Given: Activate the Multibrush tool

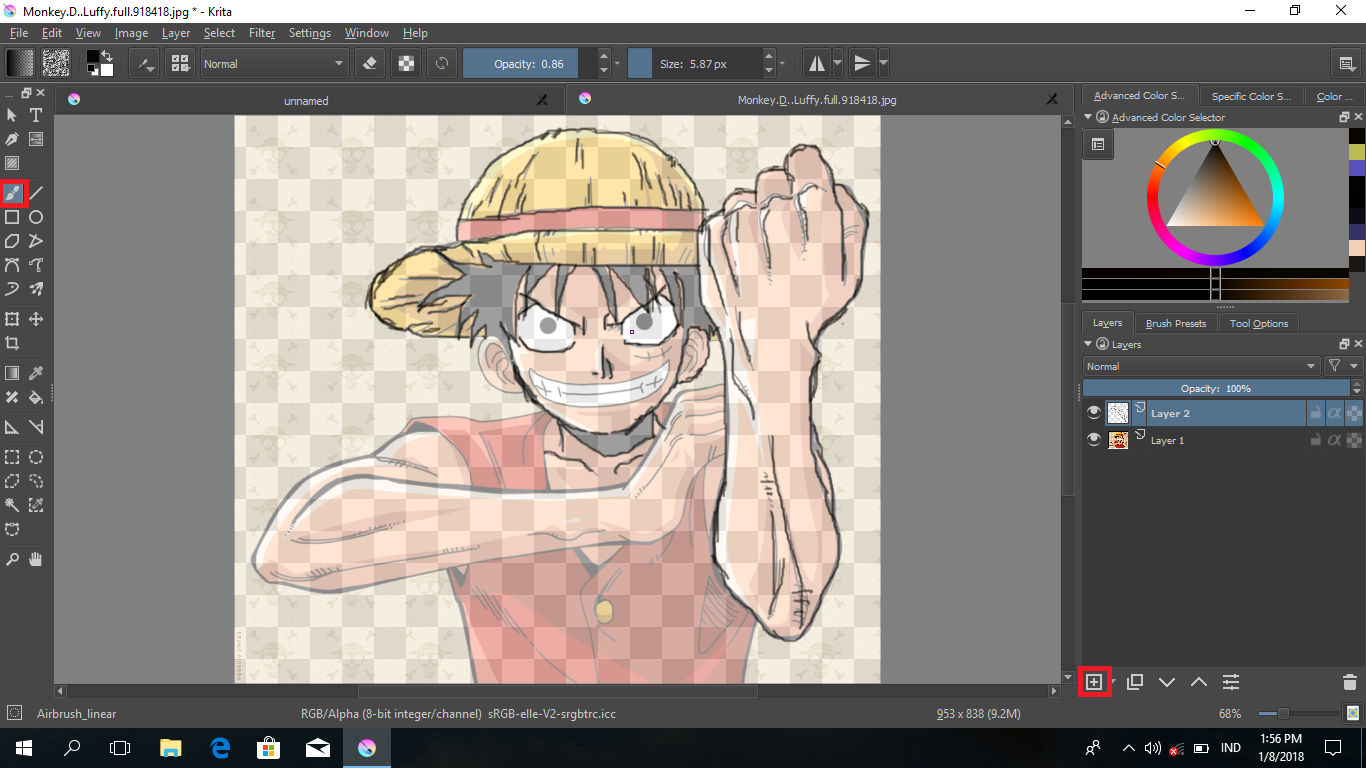Looking at the screenshot, I should [36, 289].
